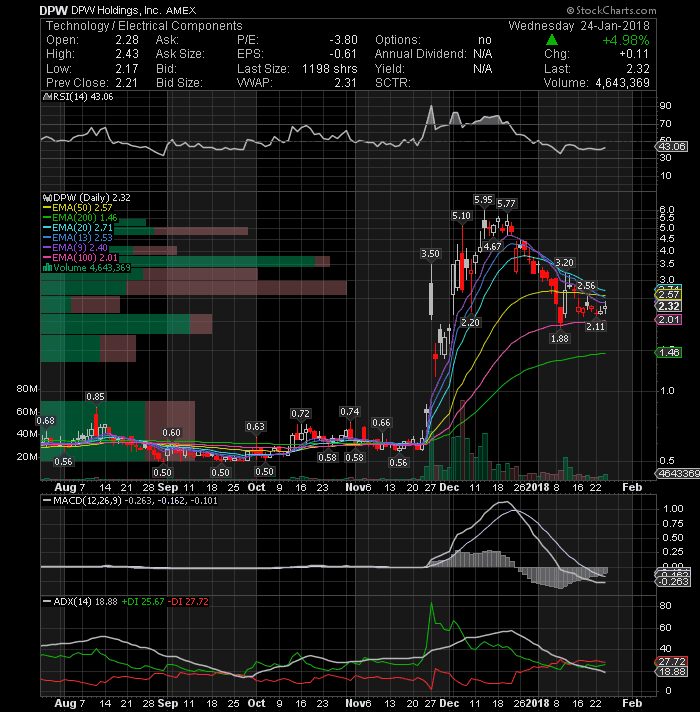Click the 2.20 low price label
The height and width of the screenshot is (712, 700).
point(470,322)
